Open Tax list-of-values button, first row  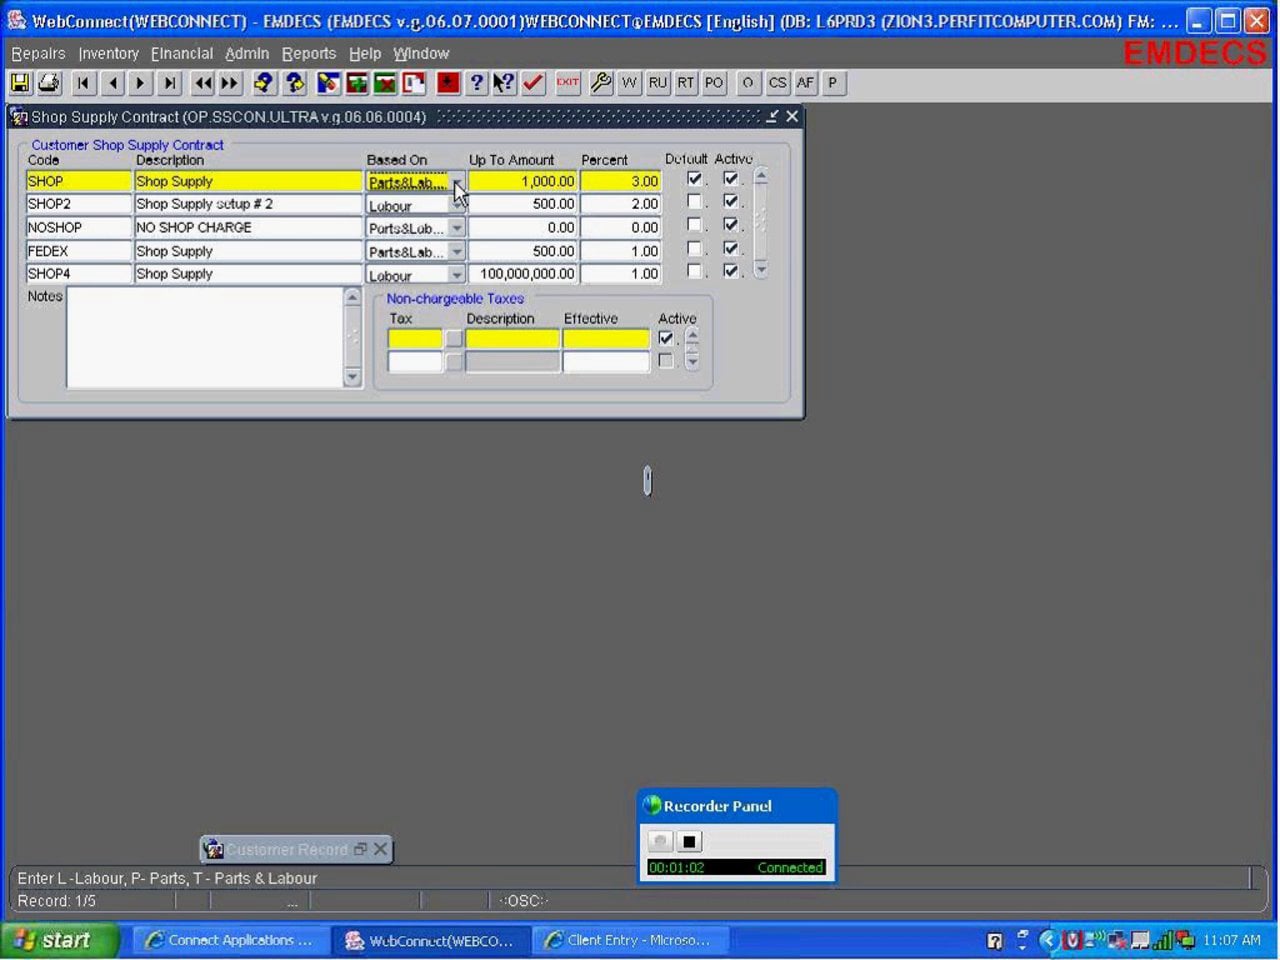(453, 339)
